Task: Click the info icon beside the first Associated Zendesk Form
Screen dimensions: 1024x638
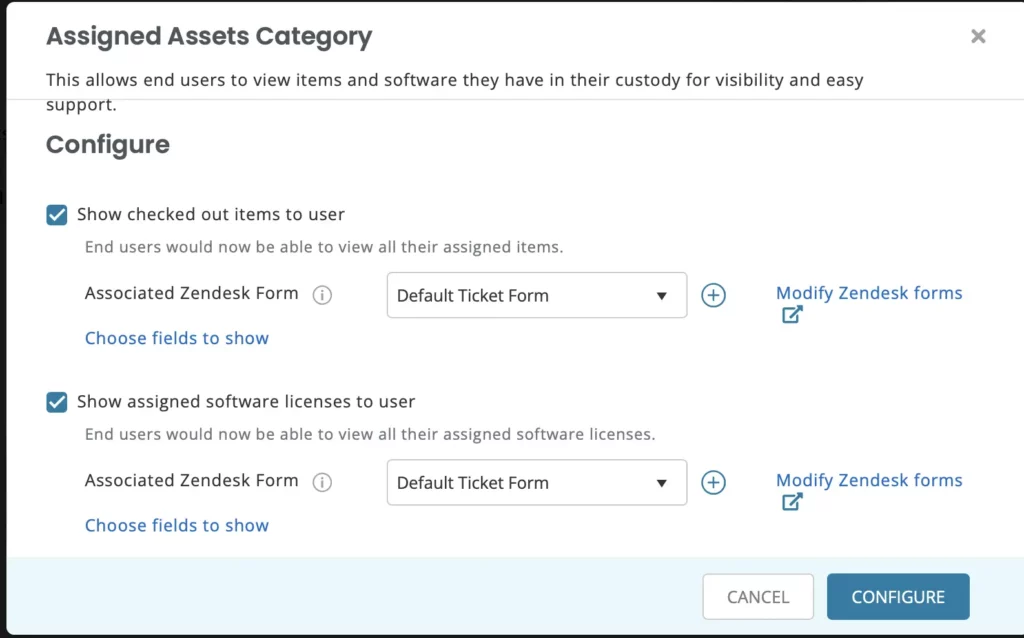Action: [x=322, y=294]
